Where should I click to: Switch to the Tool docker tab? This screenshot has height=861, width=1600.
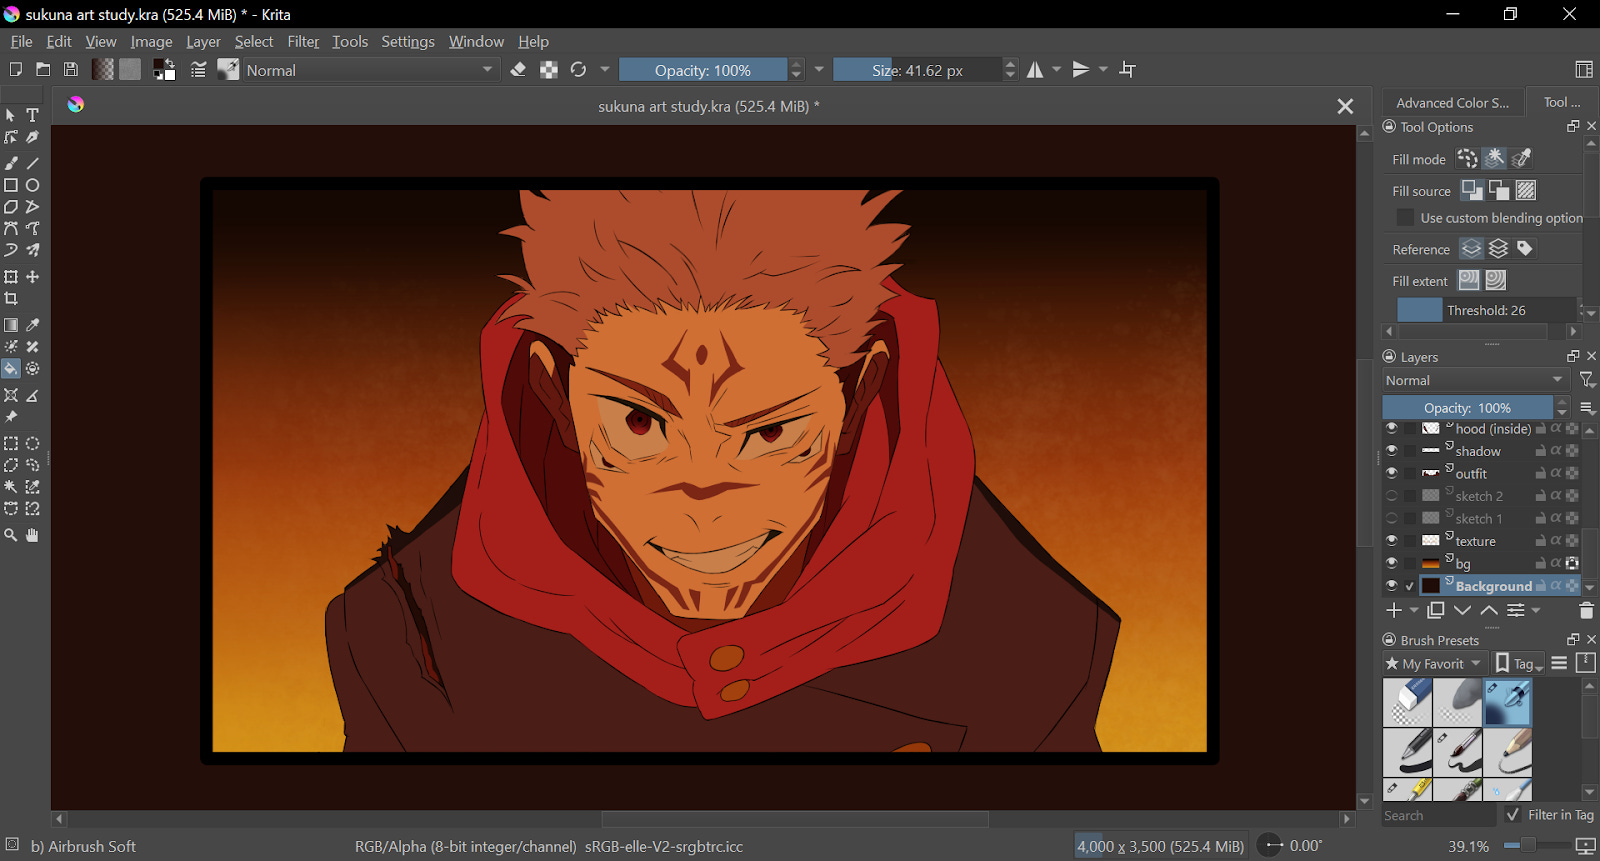(x=1562, y=102)
